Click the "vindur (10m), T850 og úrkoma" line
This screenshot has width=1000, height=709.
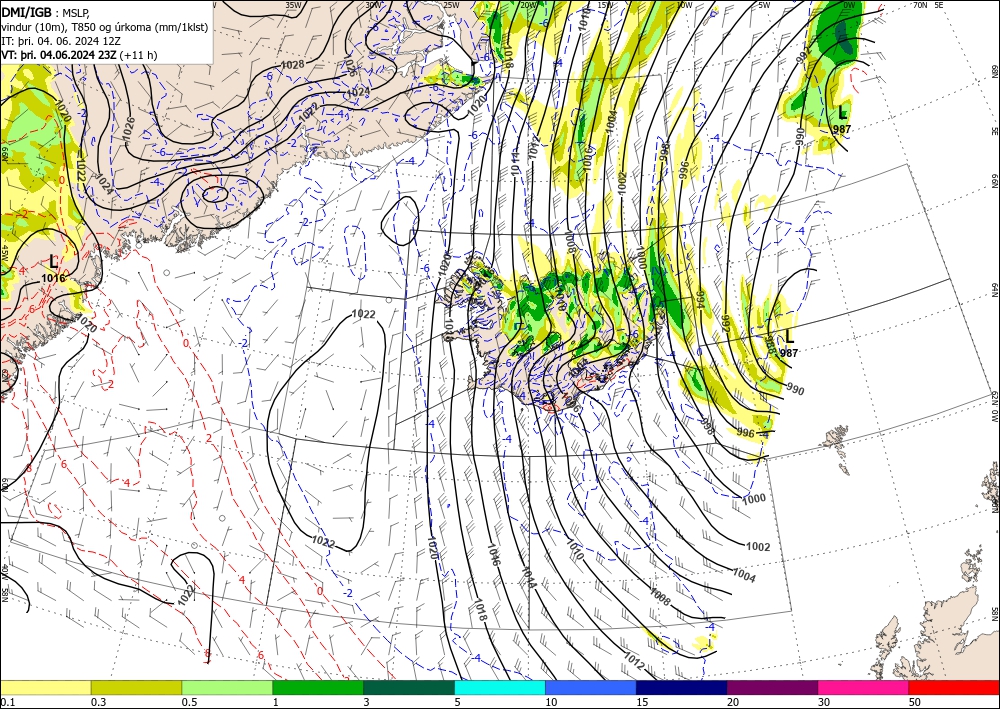[x=105, y=27]
